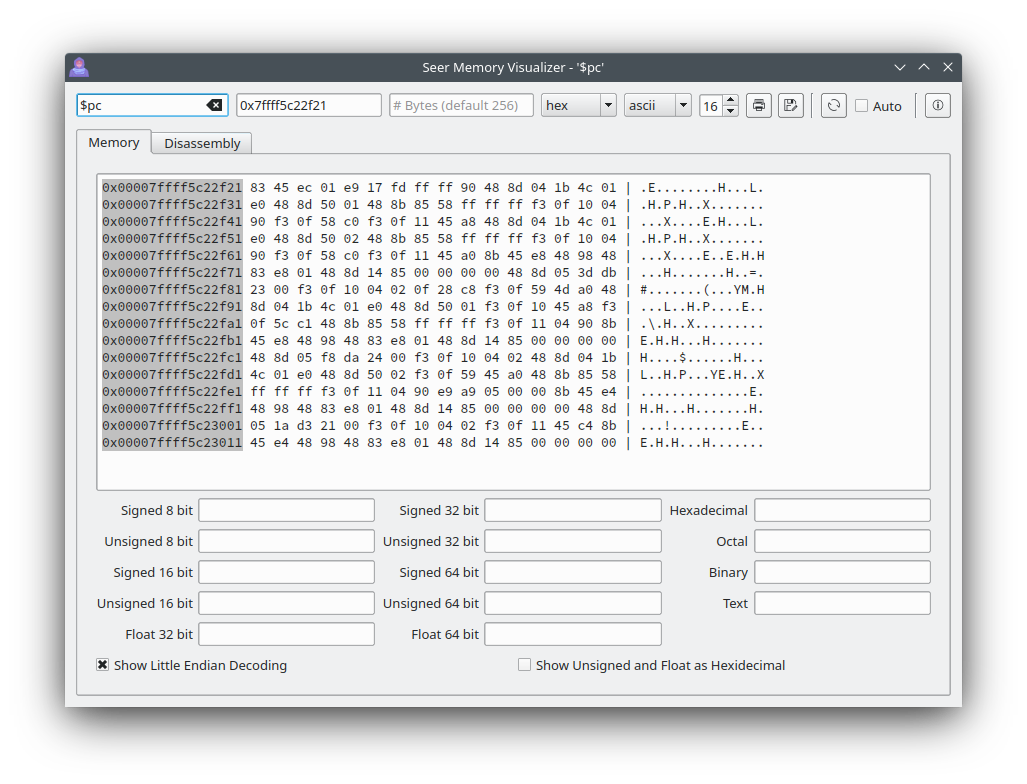This screenshot has width=1027, height=784.
Task: Click the $pc expression input field
Action: click(152, 105)
